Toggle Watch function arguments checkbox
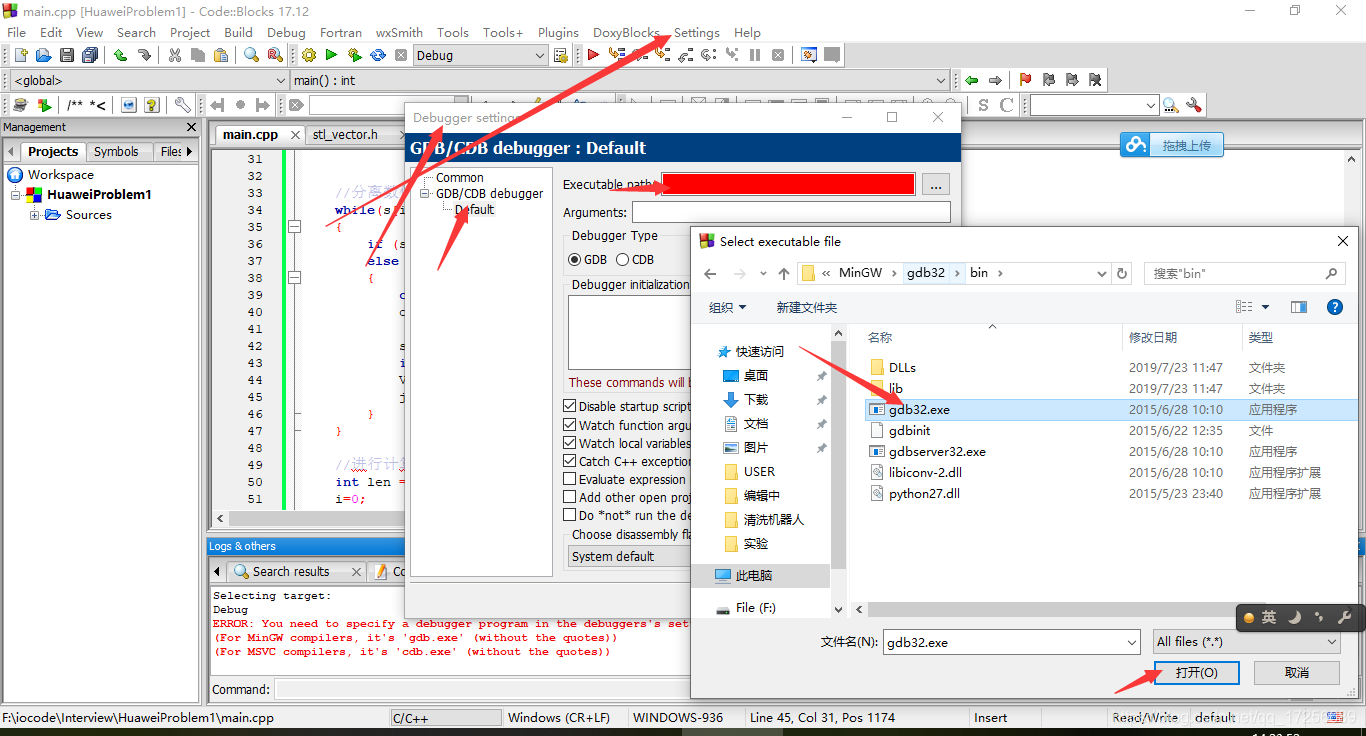 [570, 424]
